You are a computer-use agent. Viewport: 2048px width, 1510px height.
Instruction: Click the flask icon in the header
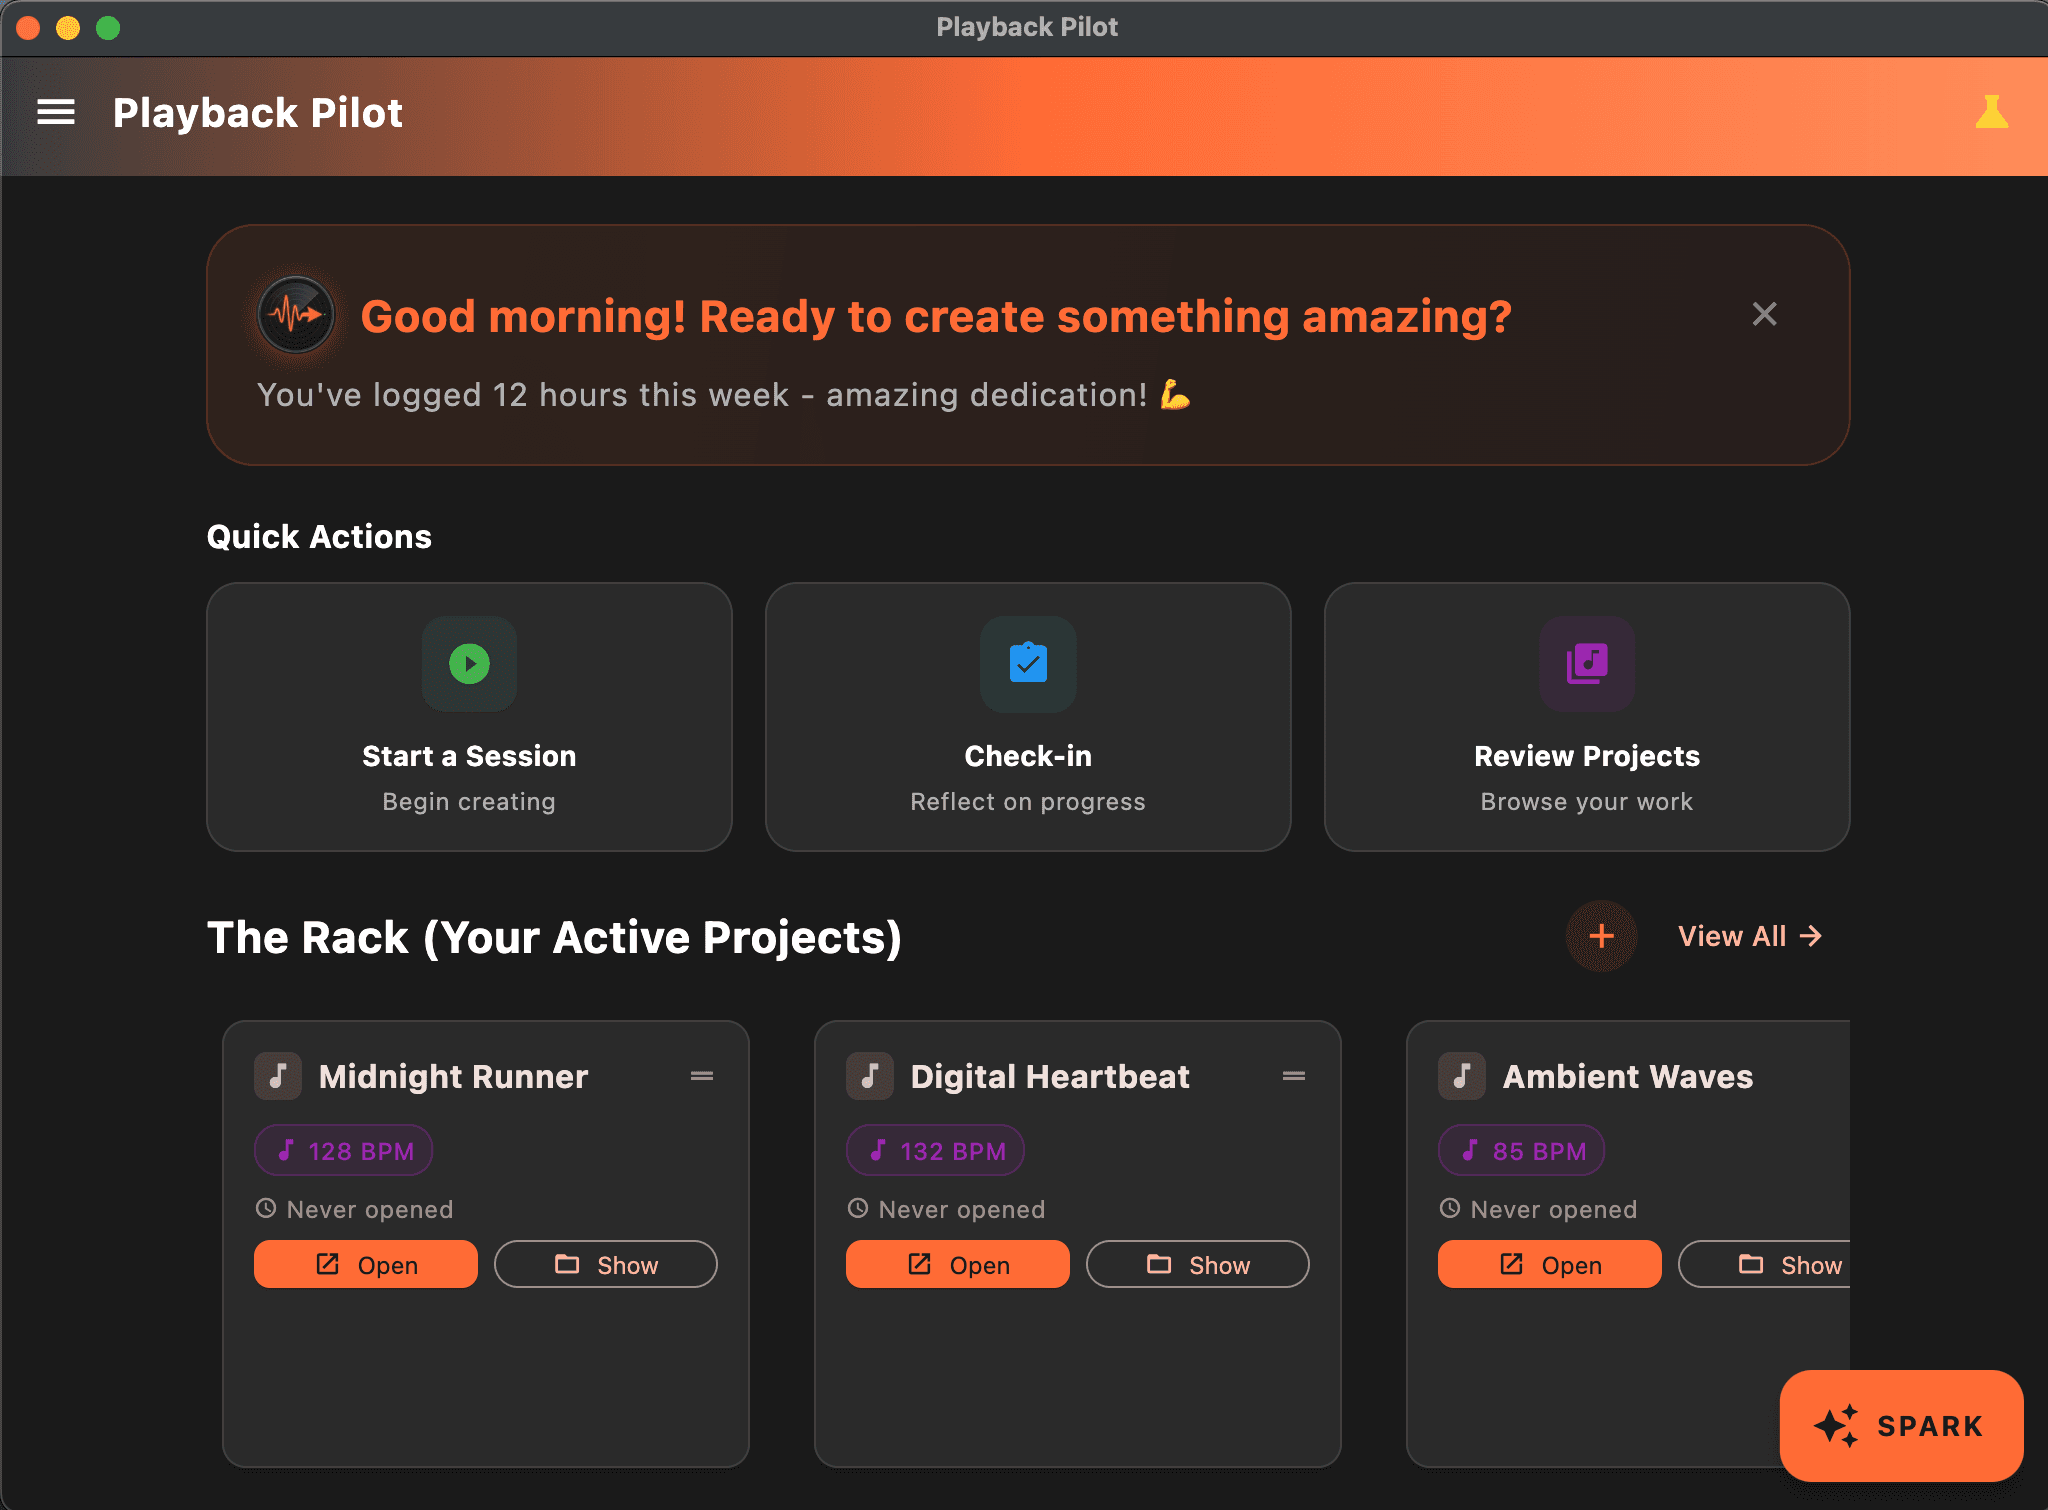1991,113
